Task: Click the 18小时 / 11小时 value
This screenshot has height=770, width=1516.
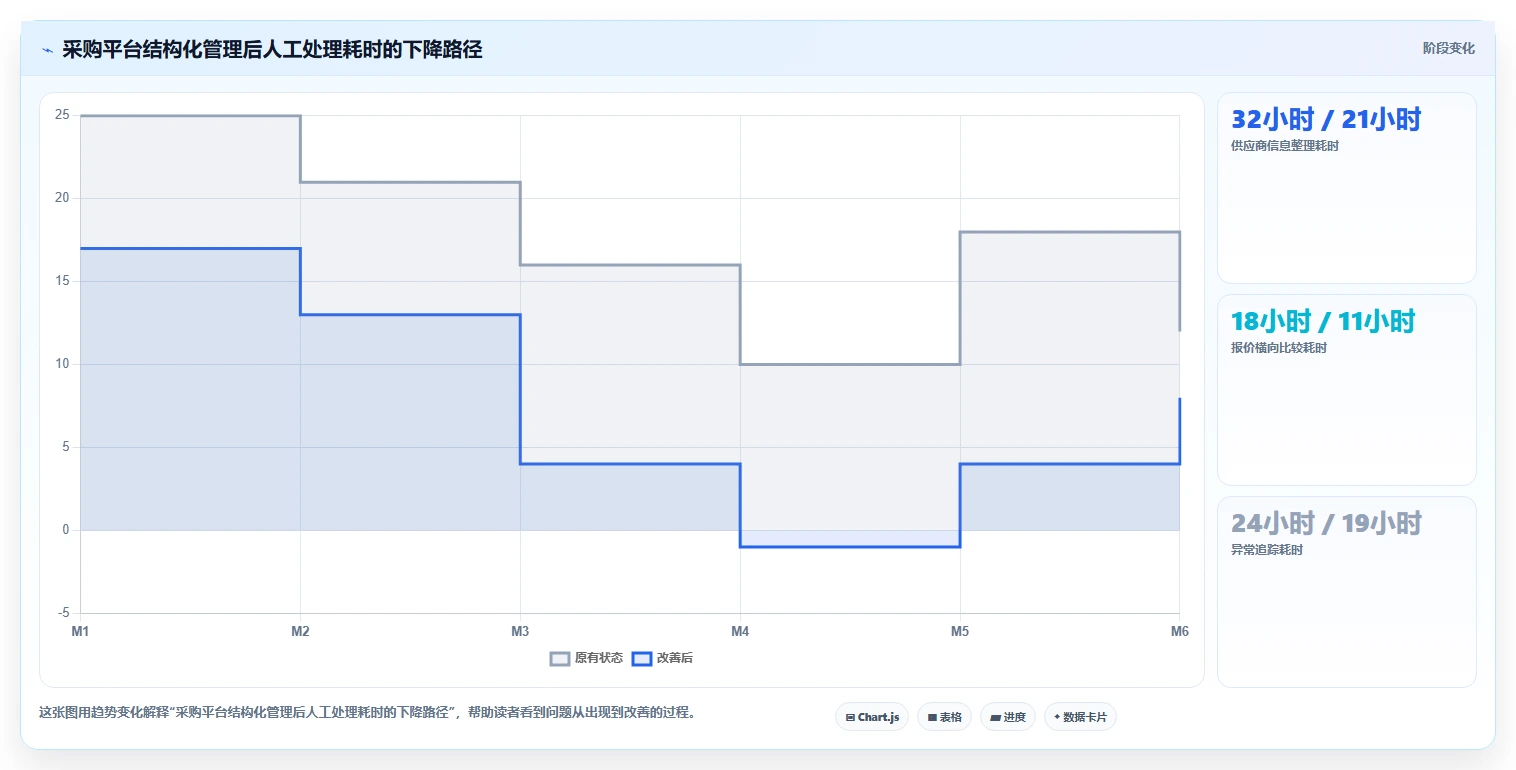Action: [x=1323, y=322]
